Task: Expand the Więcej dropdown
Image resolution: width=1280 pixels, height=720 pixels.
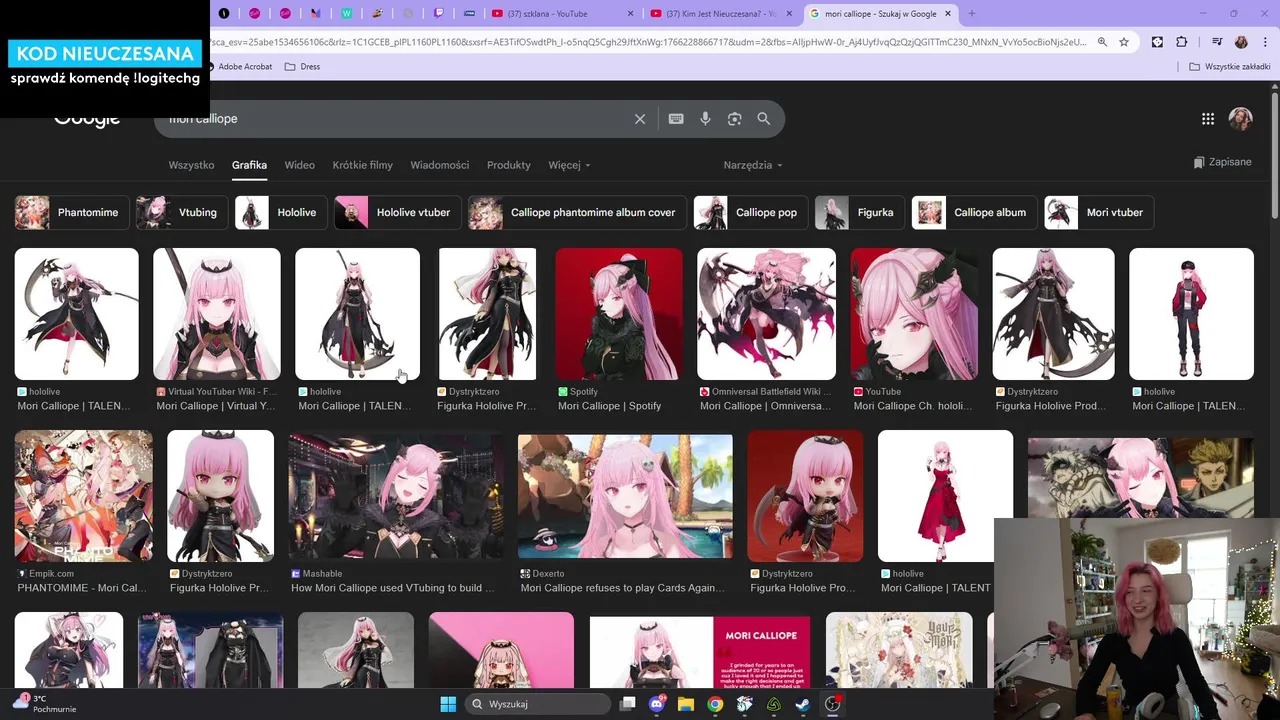Action: pos(569,165)
